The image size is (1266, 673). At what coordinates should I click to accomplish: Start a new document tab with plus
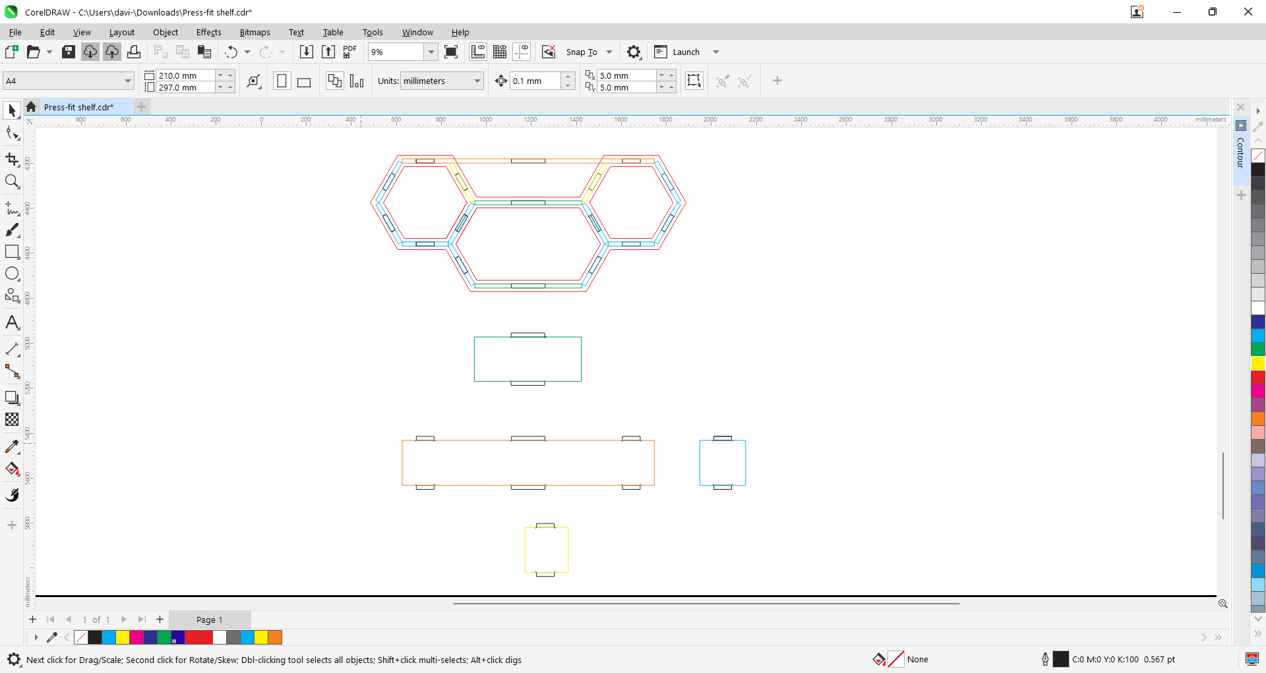pyautogui.click(x=142, y=107)
